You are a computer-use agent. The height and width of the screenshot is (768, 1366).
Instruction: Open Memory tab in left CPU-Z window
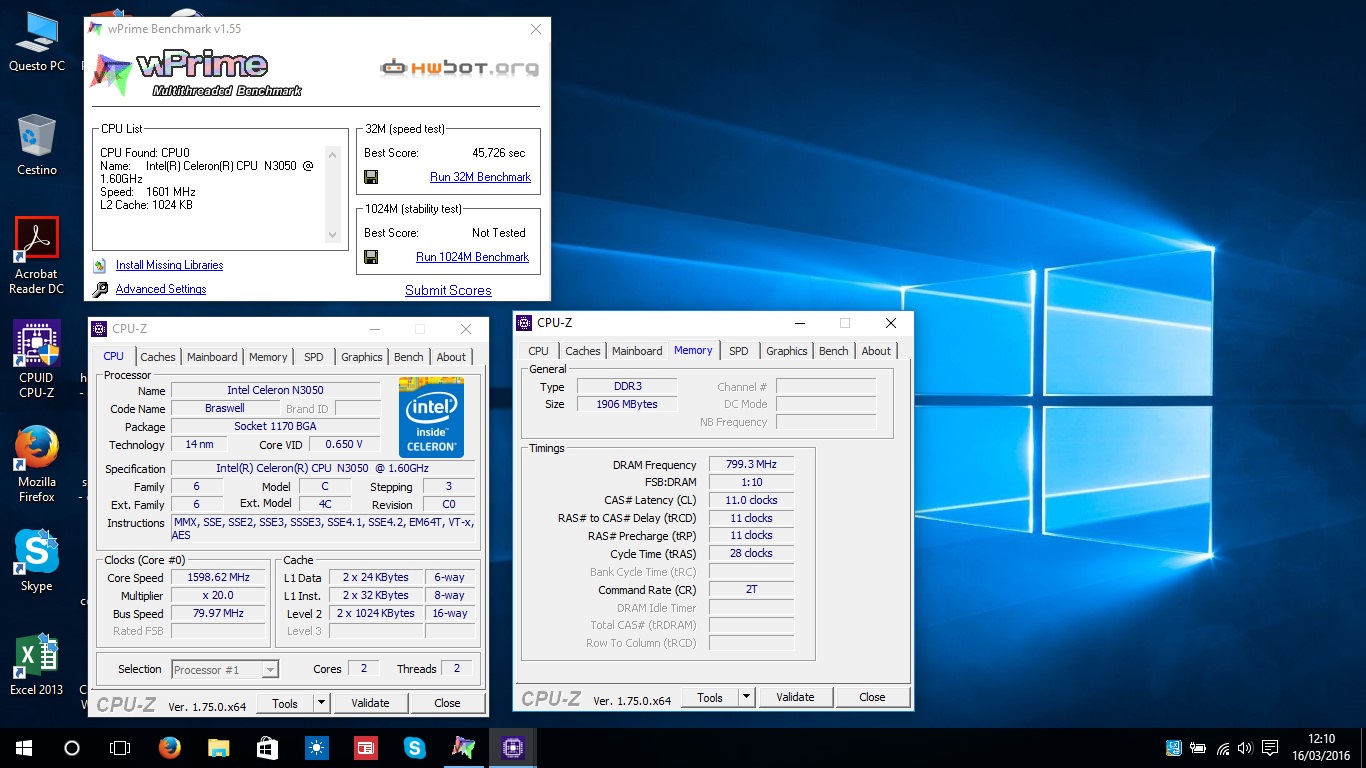[268, 357]
